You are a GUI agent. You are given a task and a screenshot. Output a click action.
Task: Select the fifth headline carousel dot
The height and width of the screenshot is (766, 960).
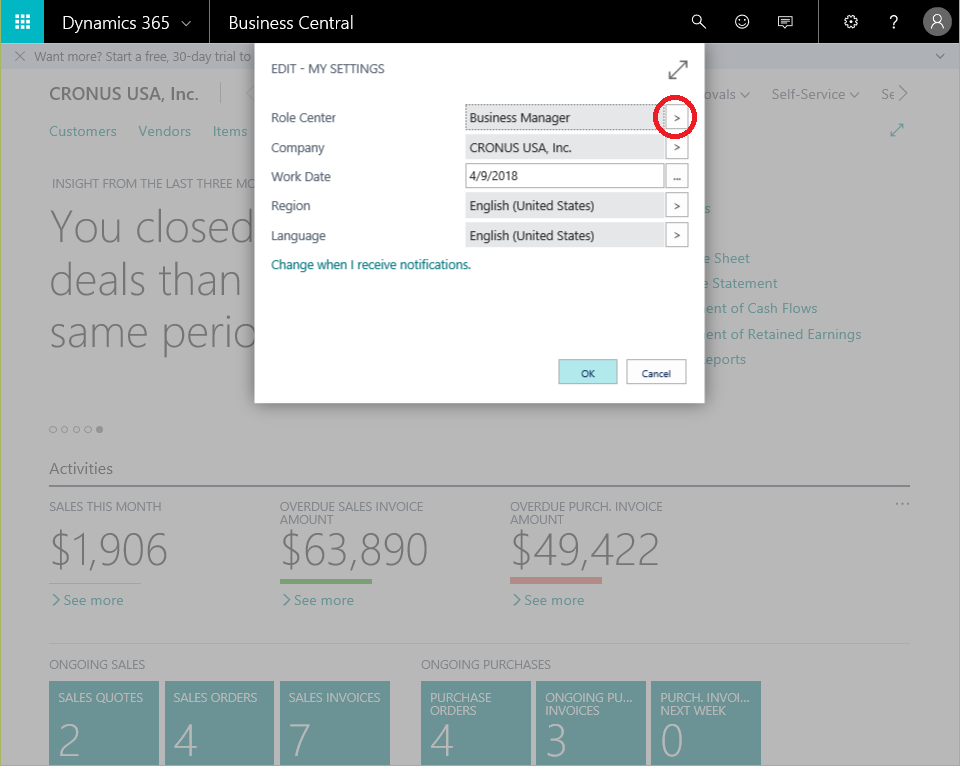(100, 429)
